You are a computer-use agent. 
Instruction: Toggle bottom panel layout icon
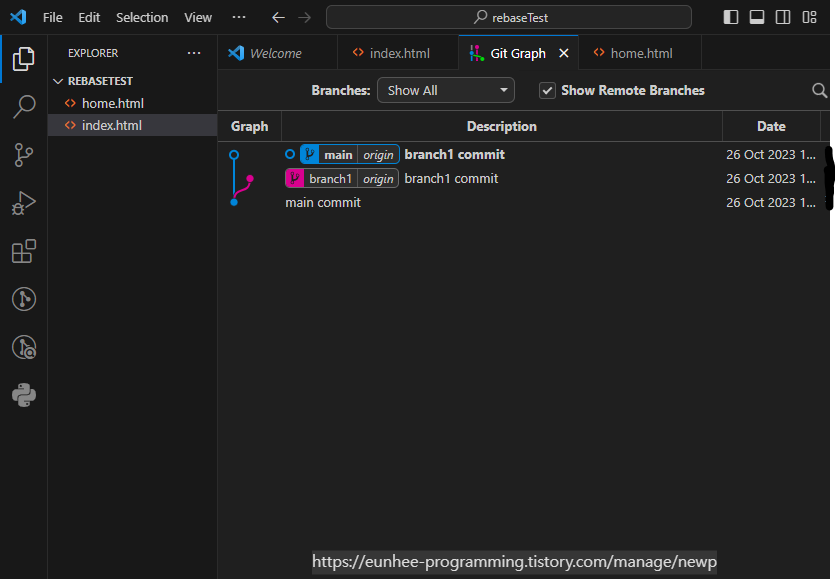[x=757, y=17]
